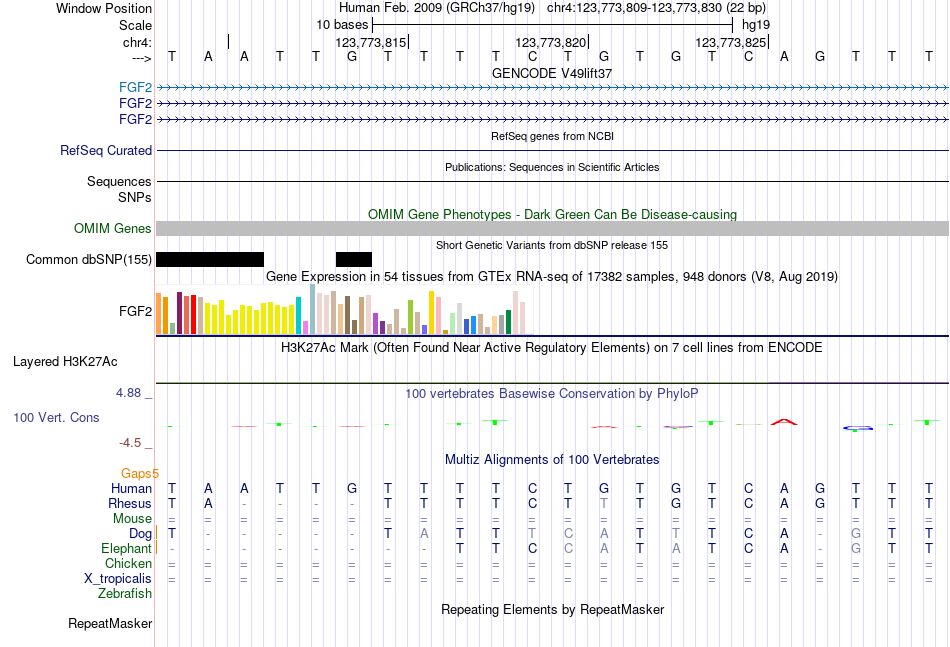Open the GTEx 'Gene Expression in 54 tissues' title
This screenshot has width=950, height=647.
[x=552, y=277]
